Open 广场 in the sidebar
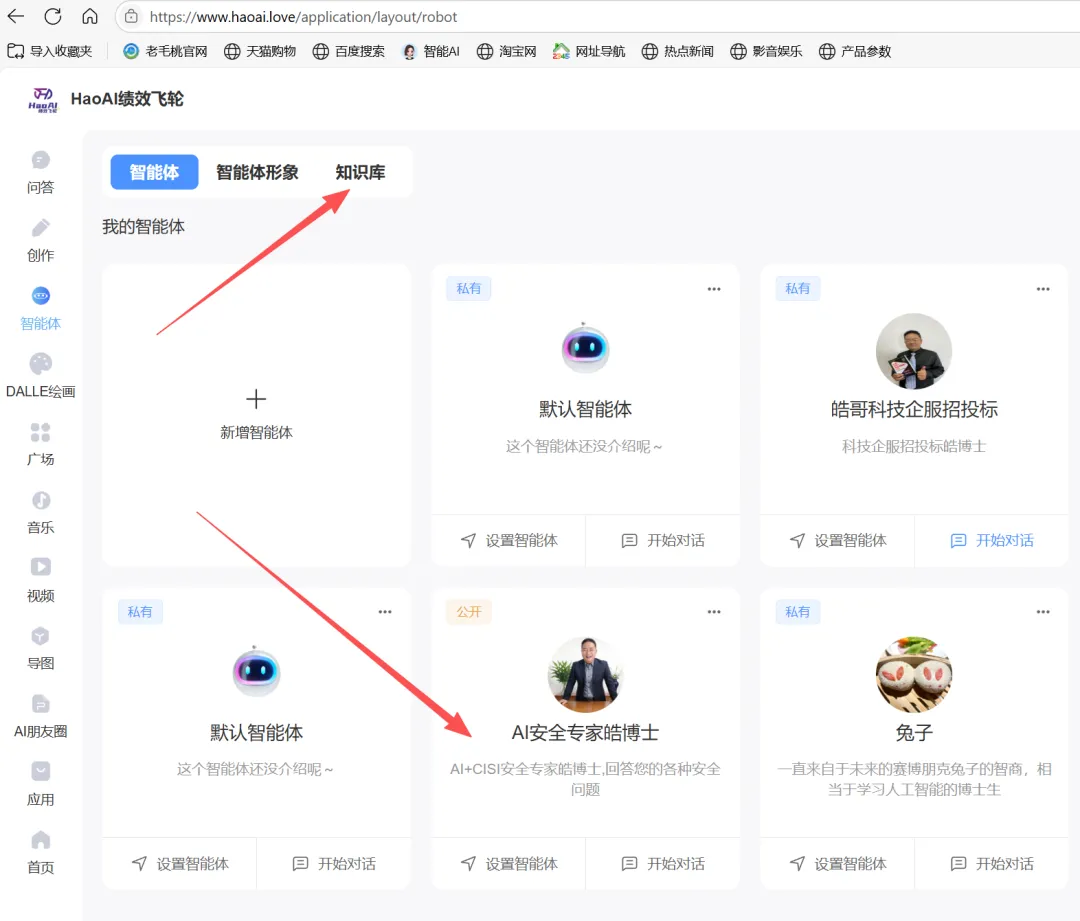Image resolution: width=1080 pixels, height=921 pixels. pos(41,445)
